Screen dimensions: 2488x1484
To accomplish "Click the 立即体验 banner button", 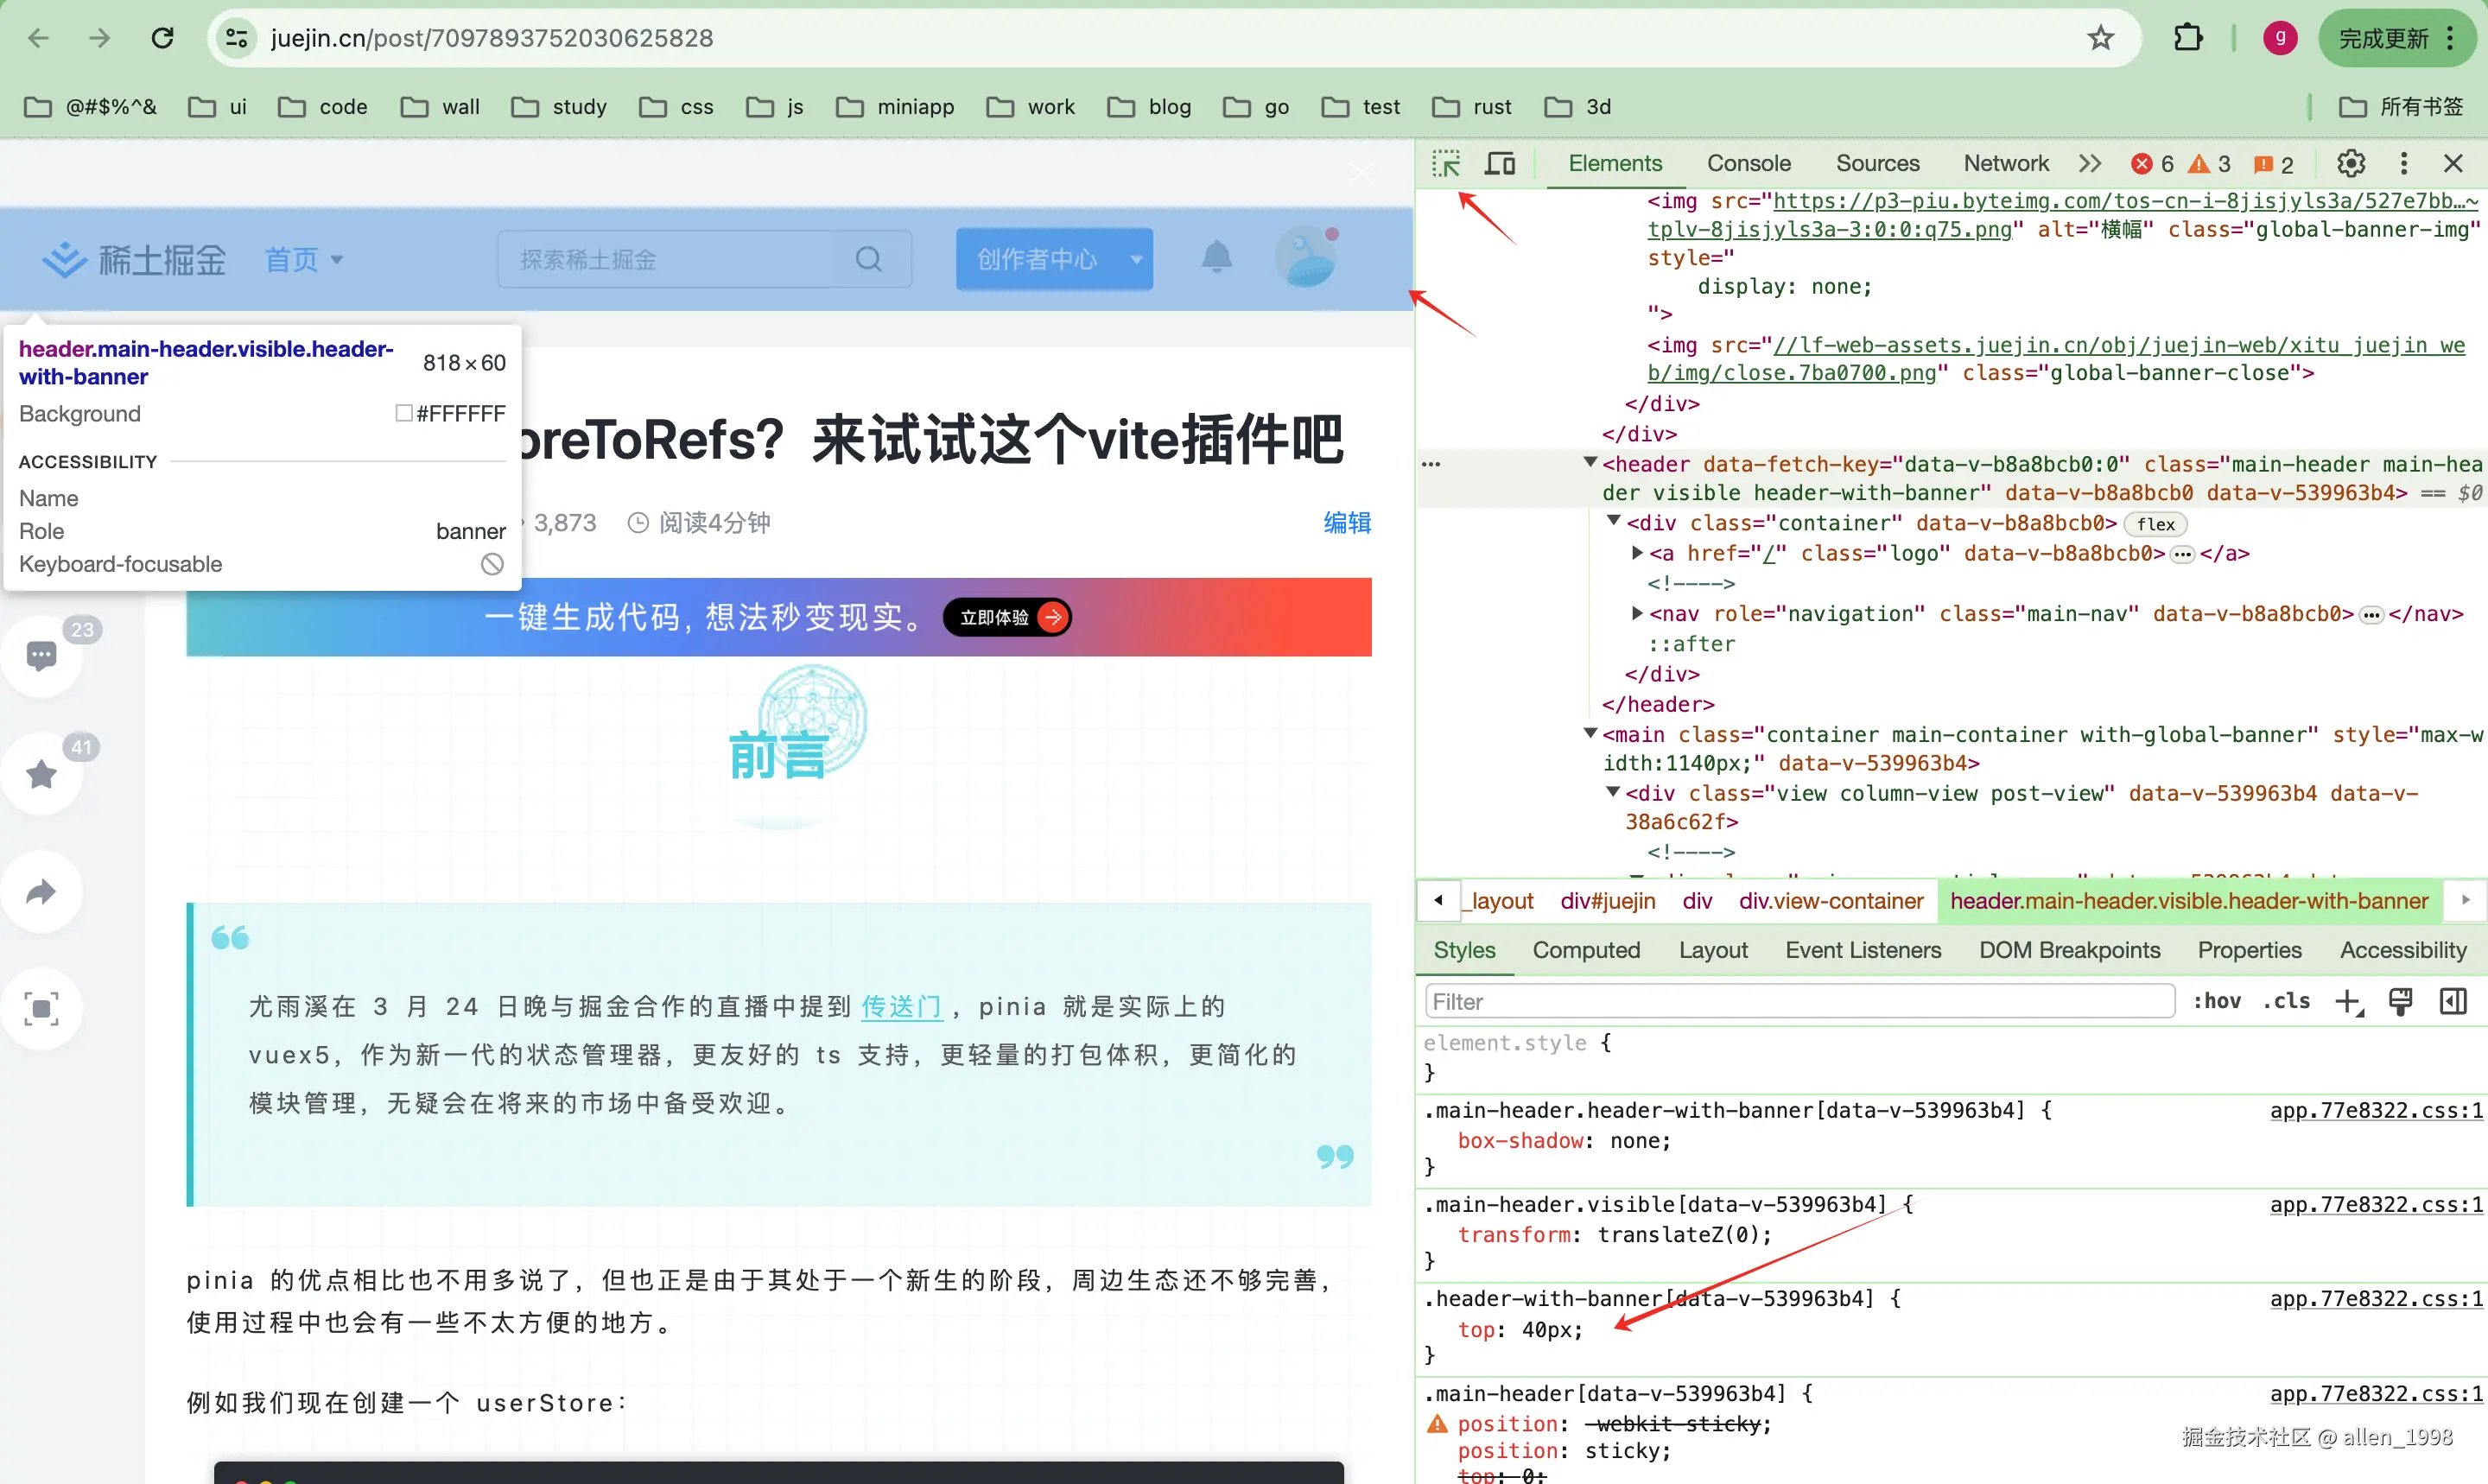I will (x=1007, y=617).
